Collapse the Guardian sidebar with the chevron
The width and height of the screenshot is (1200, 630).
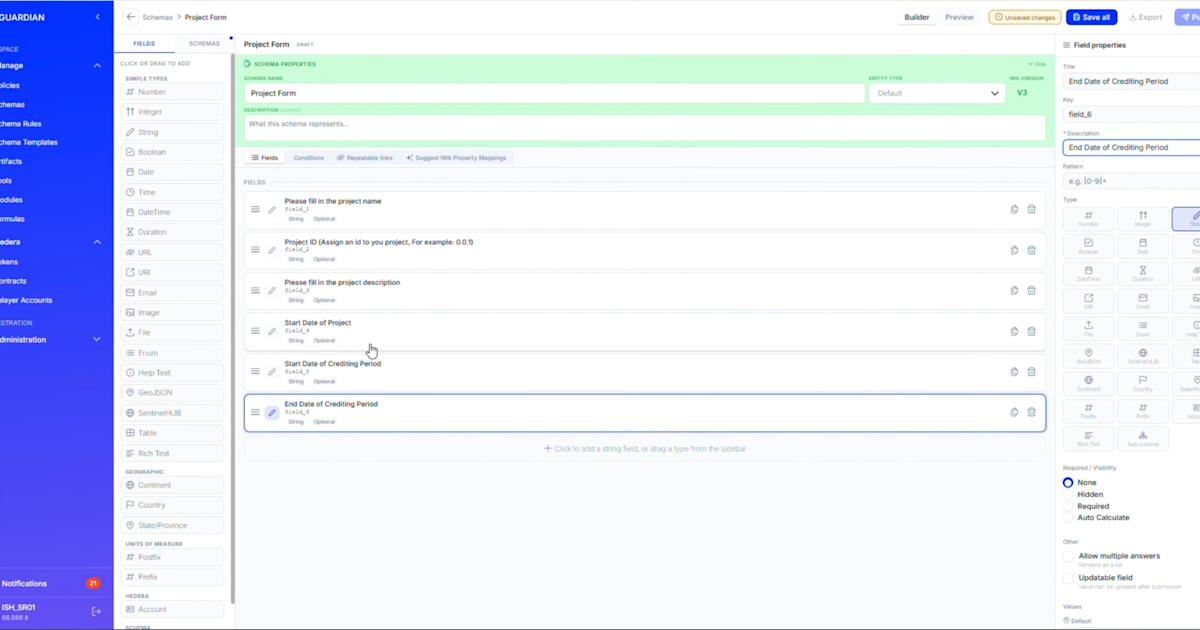pos(97,17)
